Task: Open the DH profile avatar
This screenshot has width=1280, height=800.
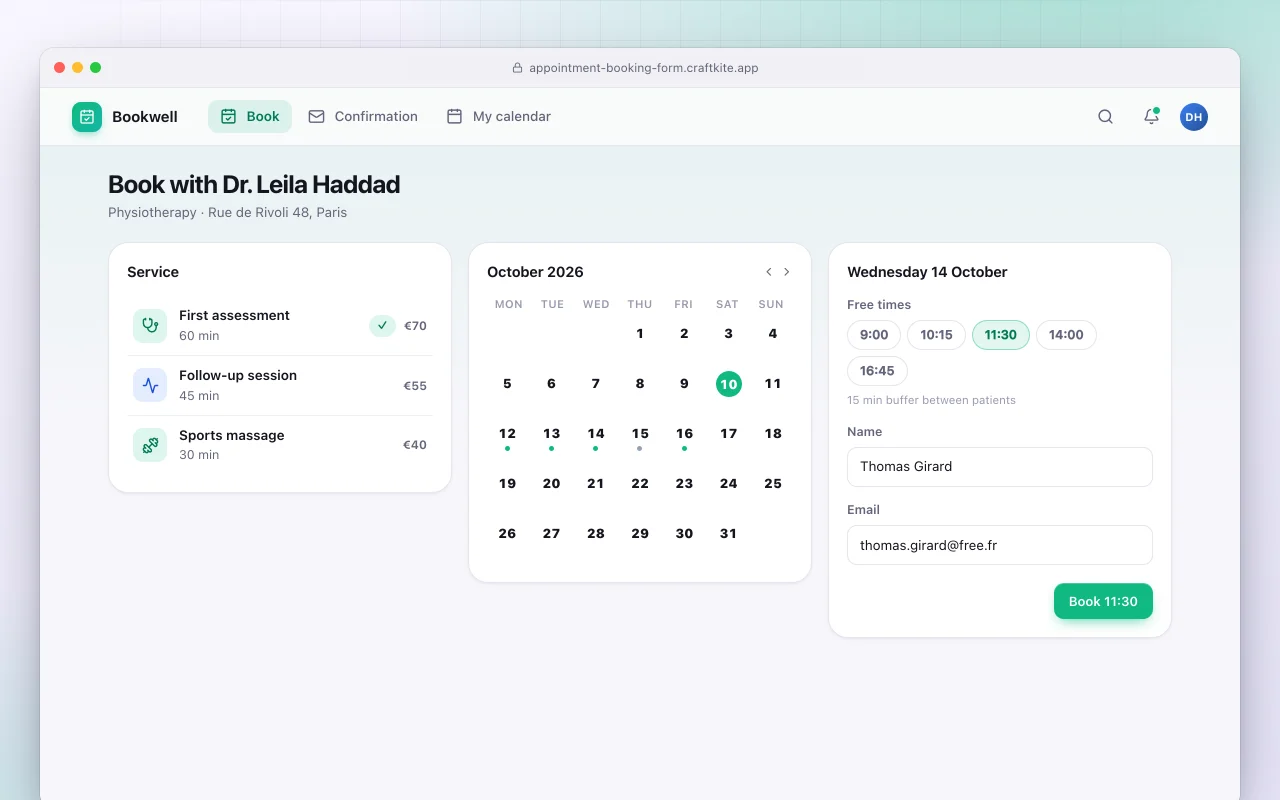Action: pyautogui.click(x=1194, y=117)
